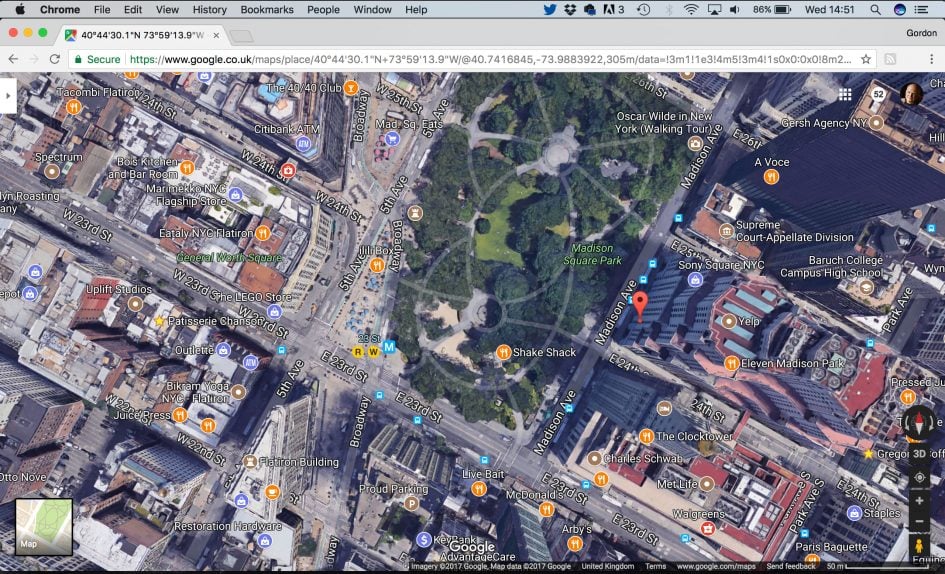Go back to the previous page
The height and width of the screenshot is (574, 945).
click(x=13, y=59)
